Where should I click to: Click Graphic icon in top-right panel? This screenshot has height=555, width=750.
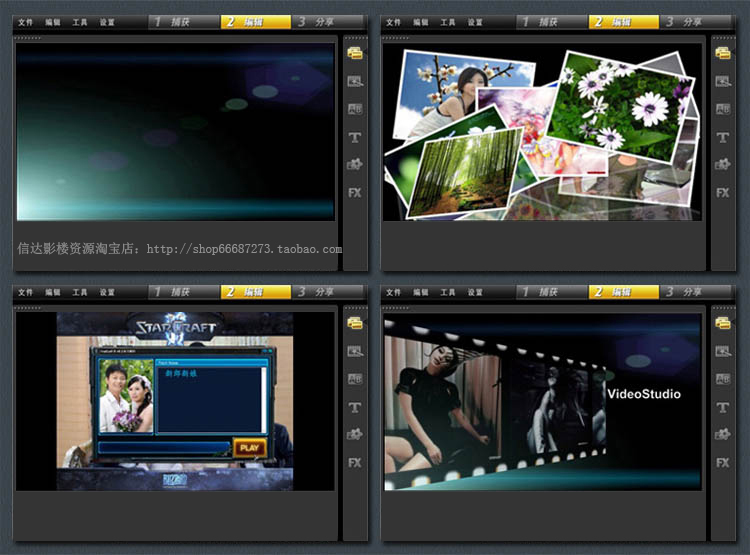(722, 164)
